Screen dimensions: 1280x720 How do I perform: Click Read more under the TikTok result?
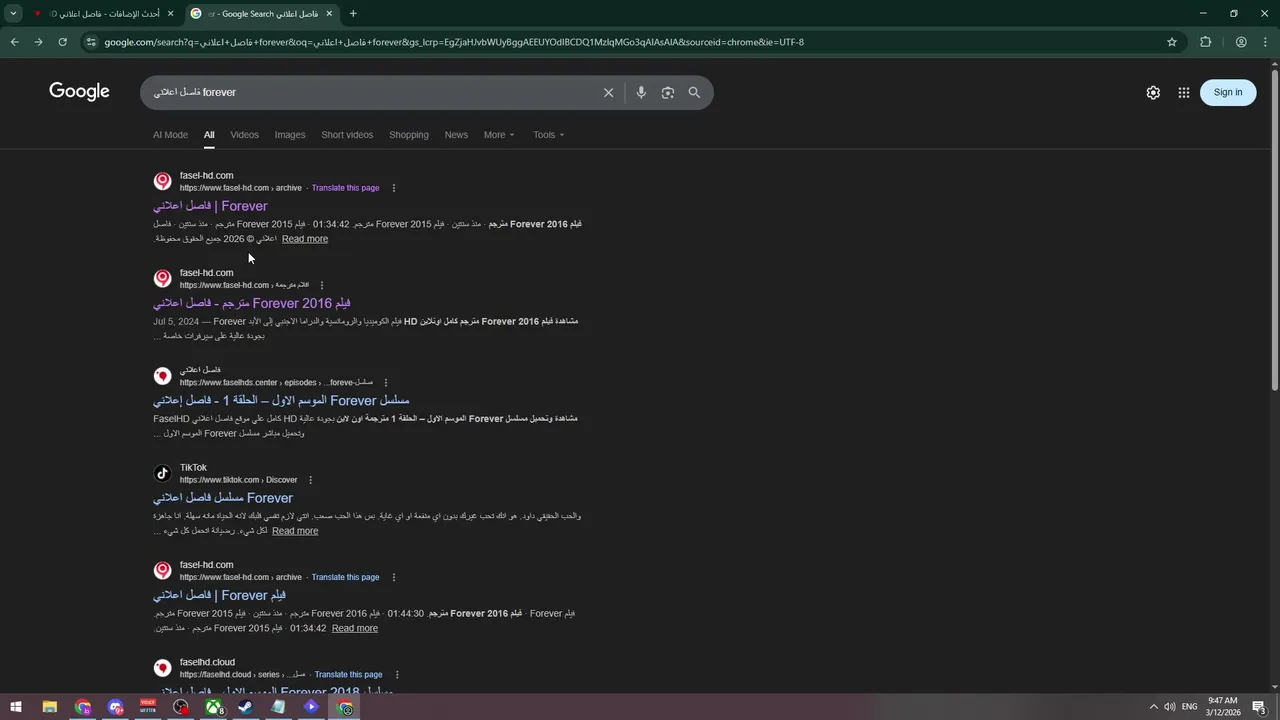[295, 531]
